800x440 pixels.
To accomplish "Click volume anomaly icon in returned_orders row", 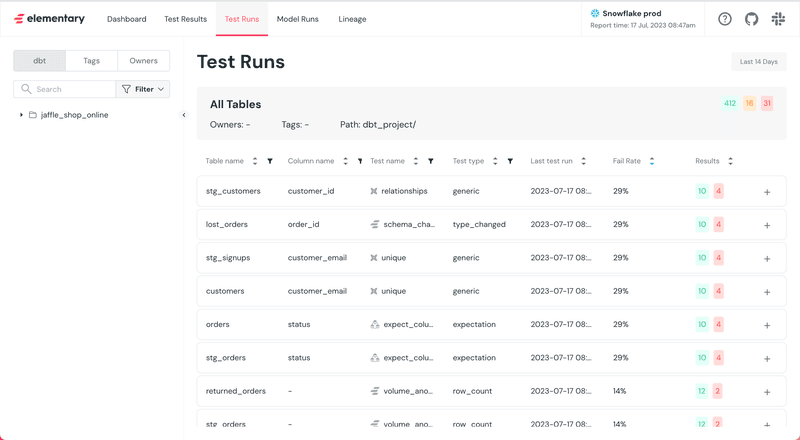I will click(375, 391).
